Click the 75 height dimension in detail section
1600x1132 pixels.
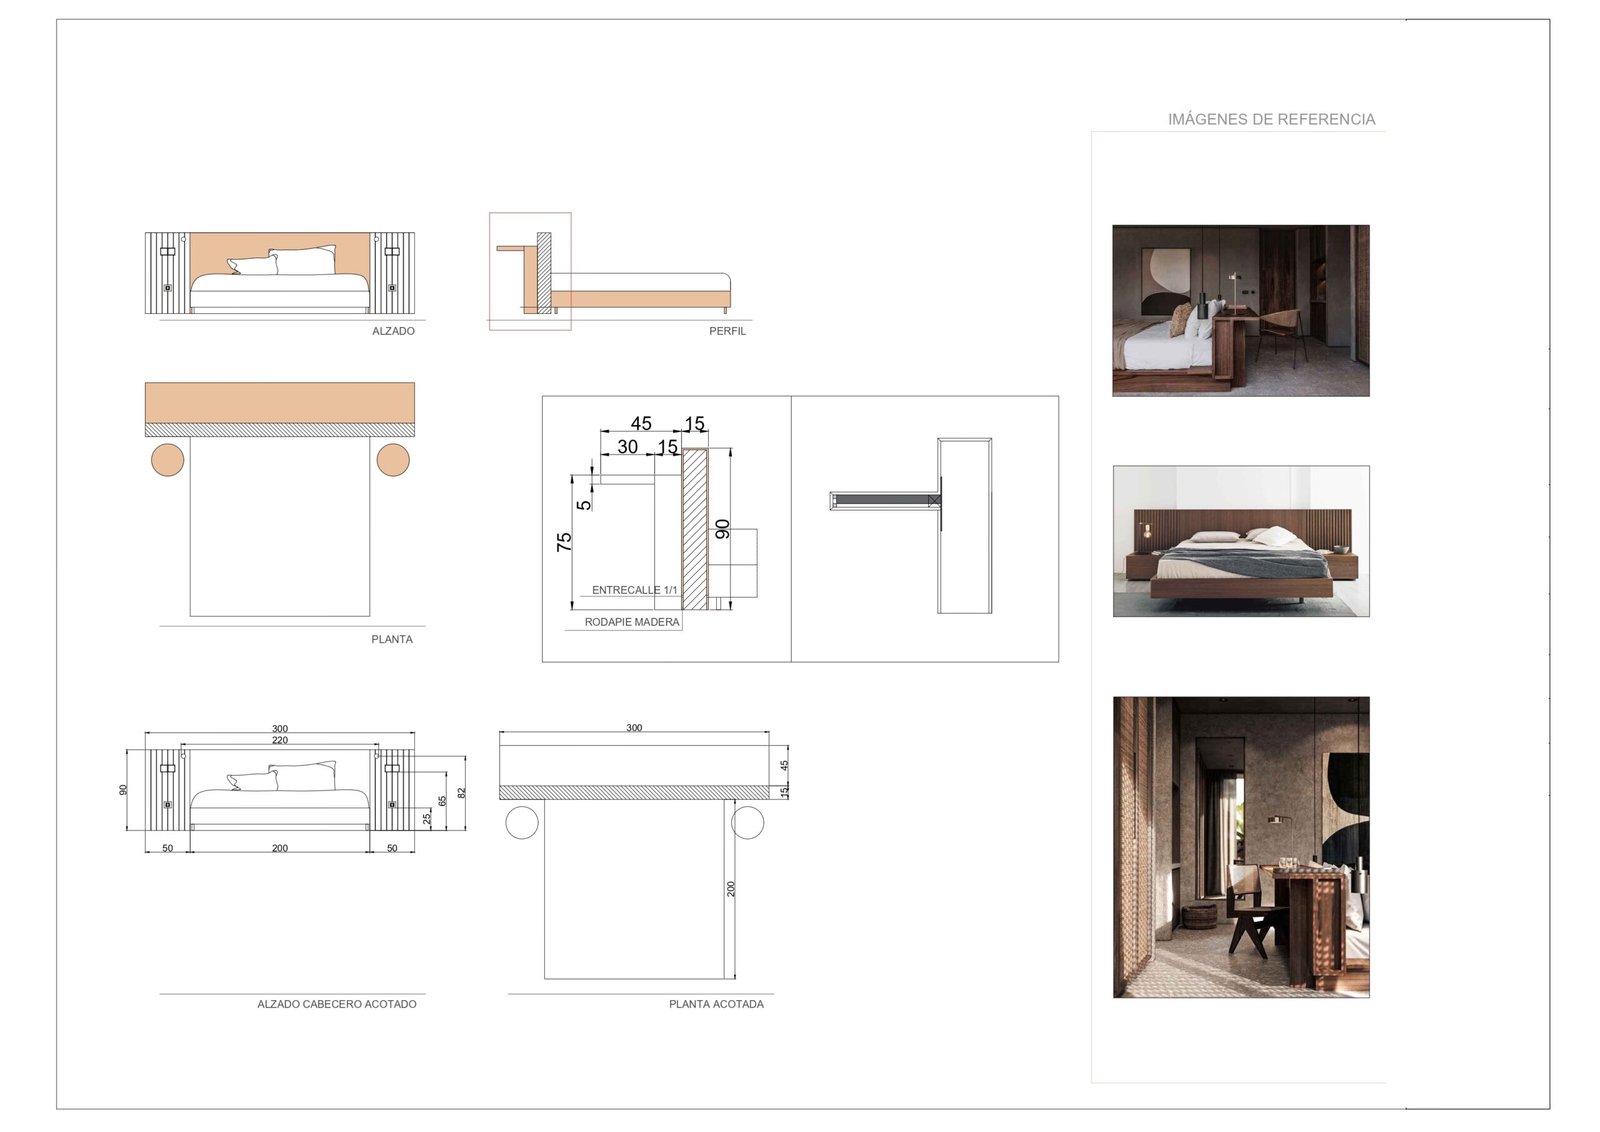pyautogui.click(x=564, y=541)
